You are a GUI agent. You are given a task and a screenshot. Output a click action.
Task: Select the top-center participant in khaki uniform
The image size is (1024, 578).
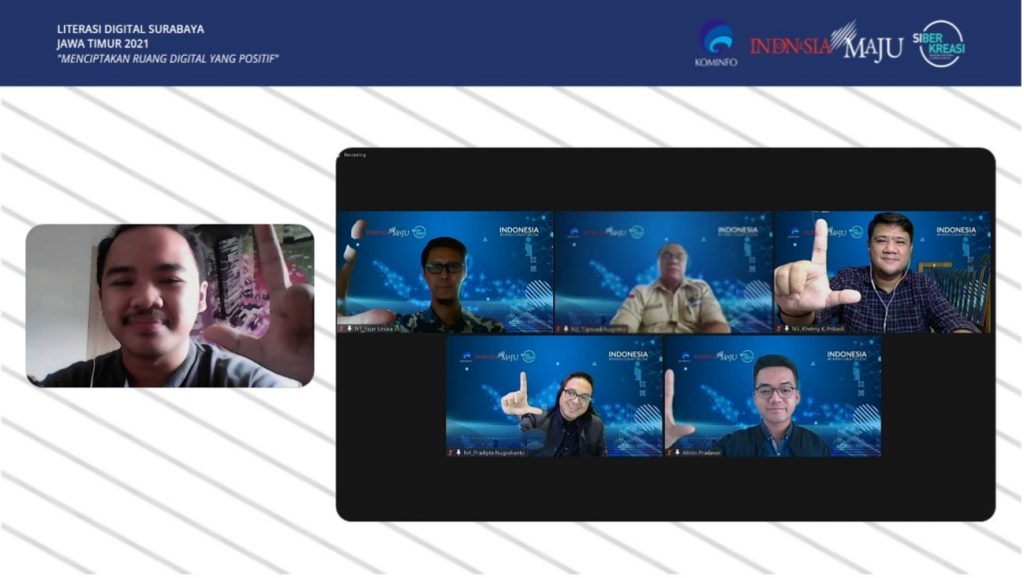click(663, 272)
